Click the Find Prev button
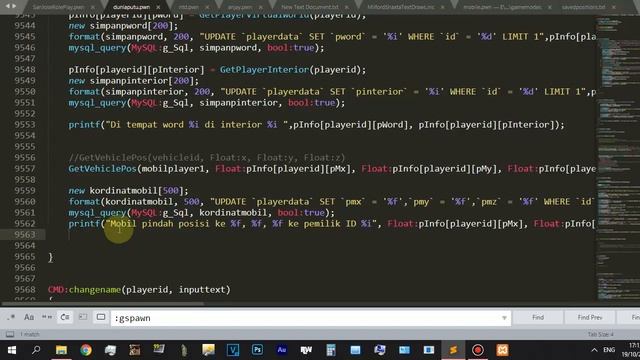The height and width of the screenshot is (360, 640). 590,317
